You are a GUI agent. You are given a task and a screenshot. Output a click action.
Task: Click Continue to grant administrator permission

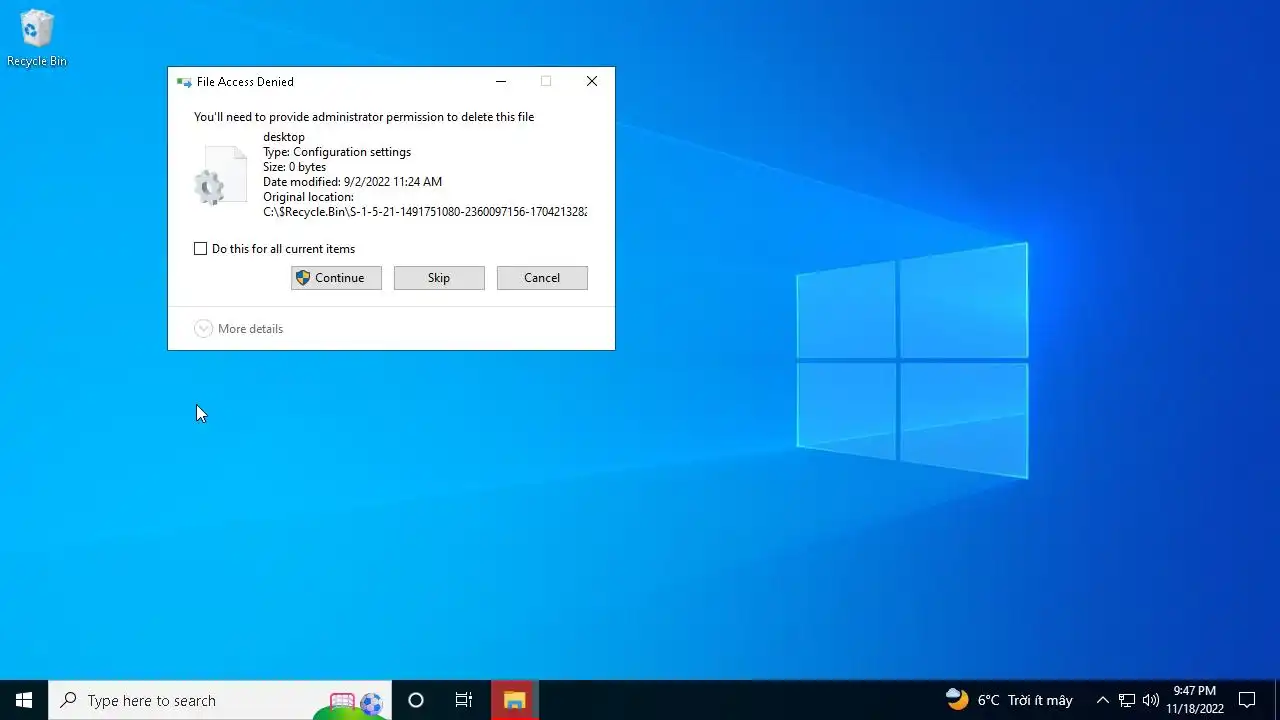(336, 278)
